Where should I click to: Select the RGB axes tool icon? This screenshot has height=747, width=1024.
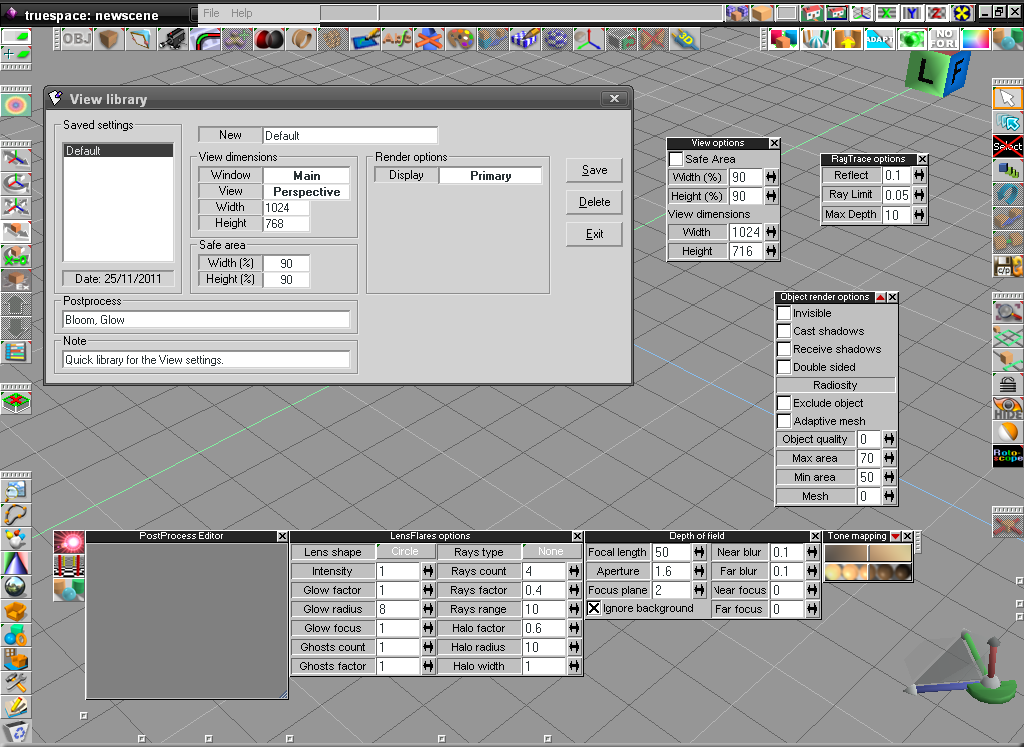[589, 39]
